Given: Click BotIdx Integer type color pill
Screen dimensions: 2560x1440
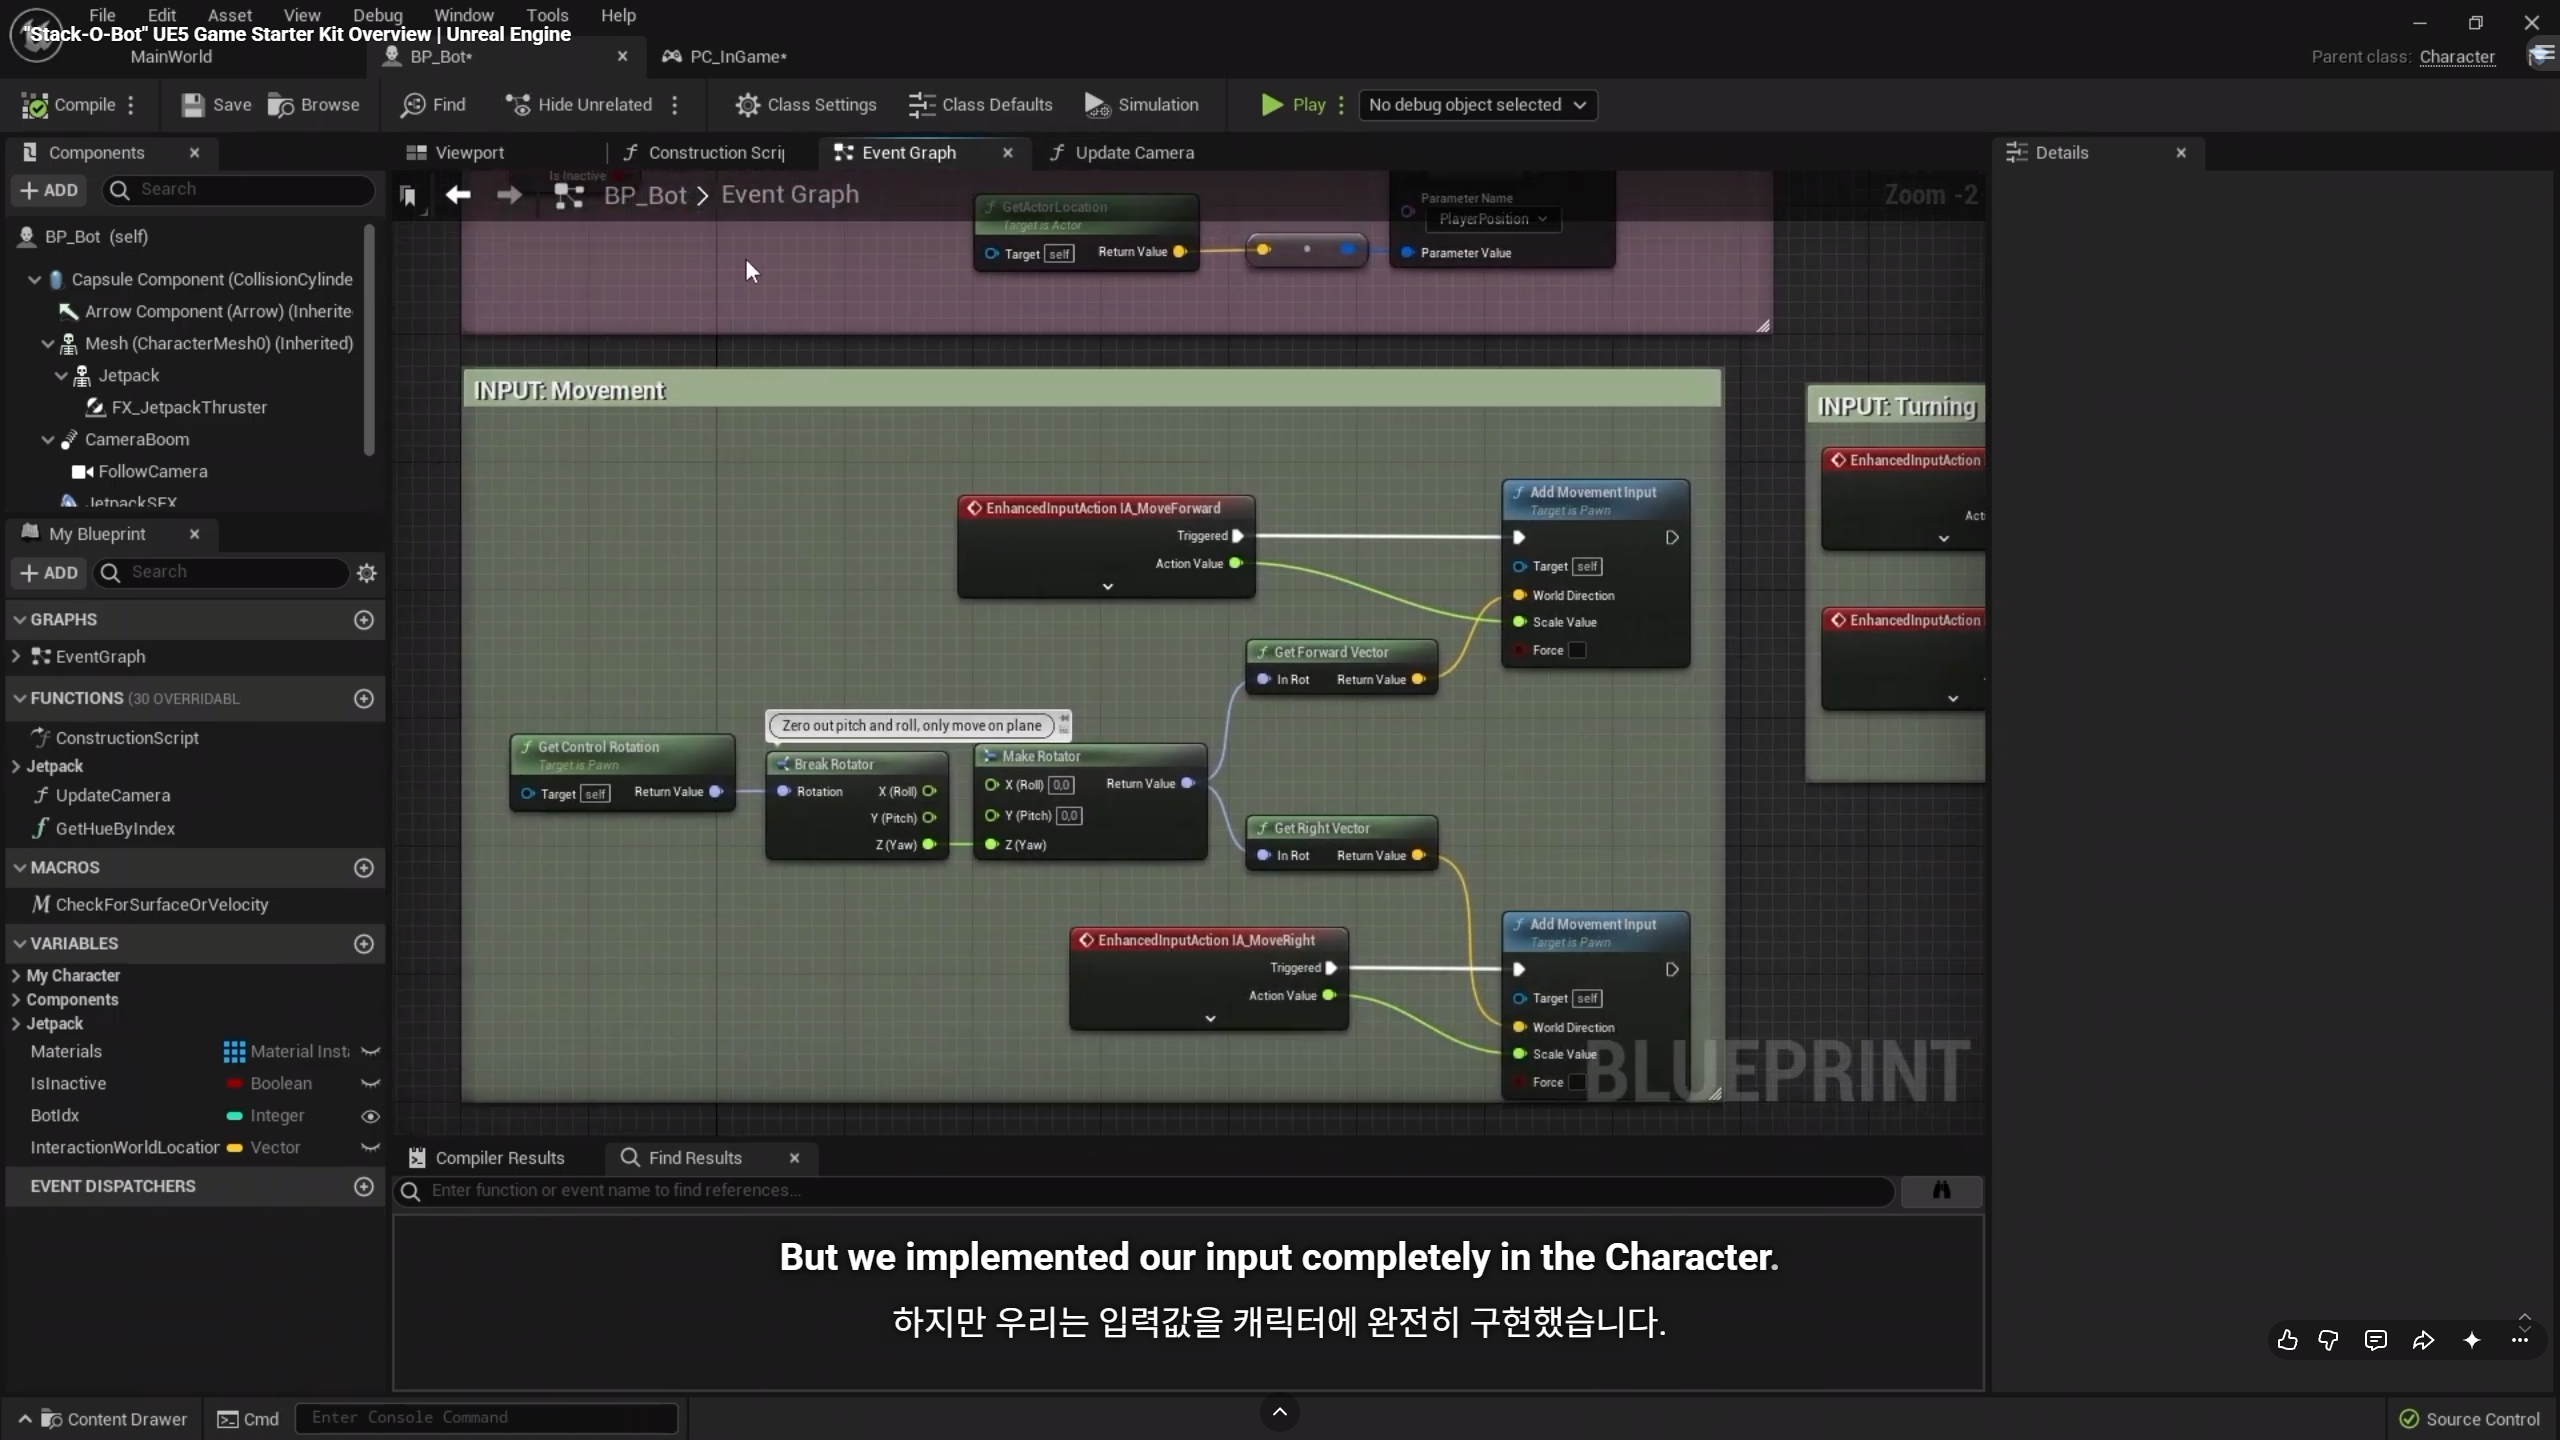Looking at the screenshot, I should 234,1116.
